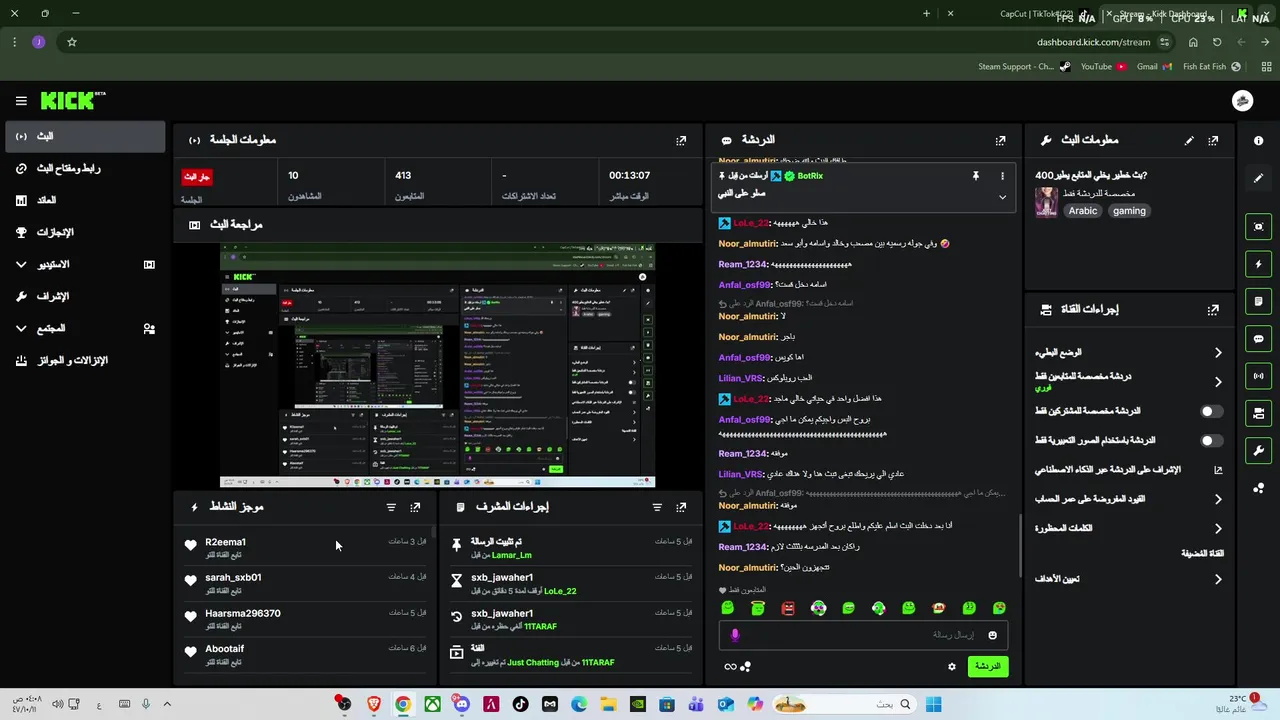The width and height of the screenshot is (1280, 720).
Task: Toggle emotes-only chat (الدردشة باستخدام الصور التعبيرية فقط)
Action: tap(1210, 440)
